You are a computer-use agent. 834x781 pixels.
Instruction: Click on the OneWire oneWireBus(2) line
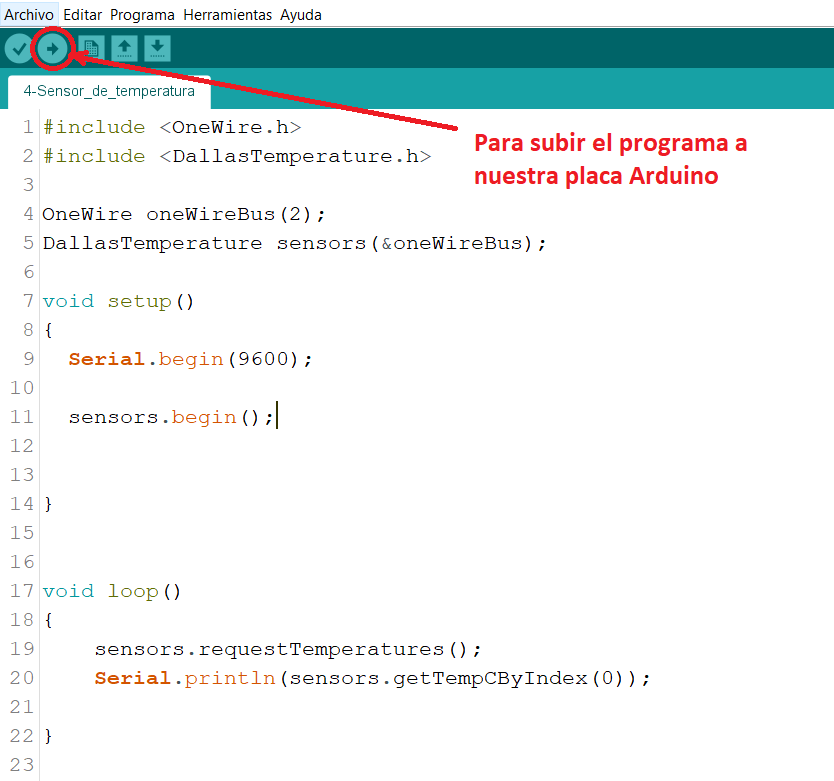click(x=184, y=215)
